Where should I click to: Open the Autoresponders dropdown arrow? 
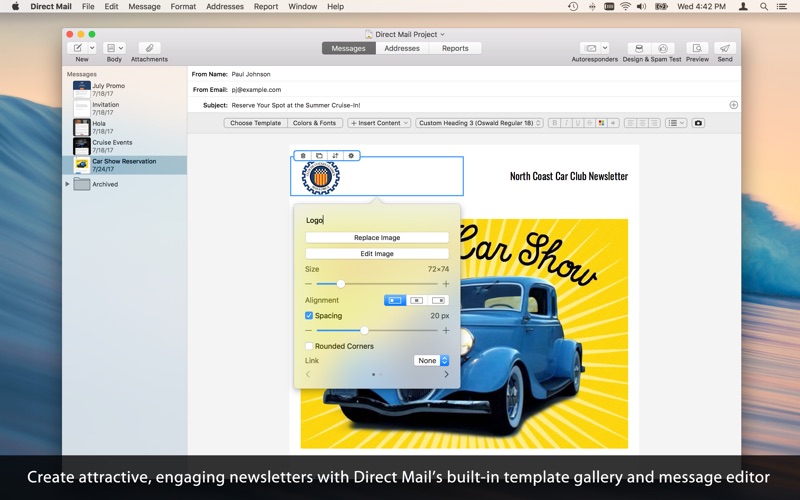point(605,48)
